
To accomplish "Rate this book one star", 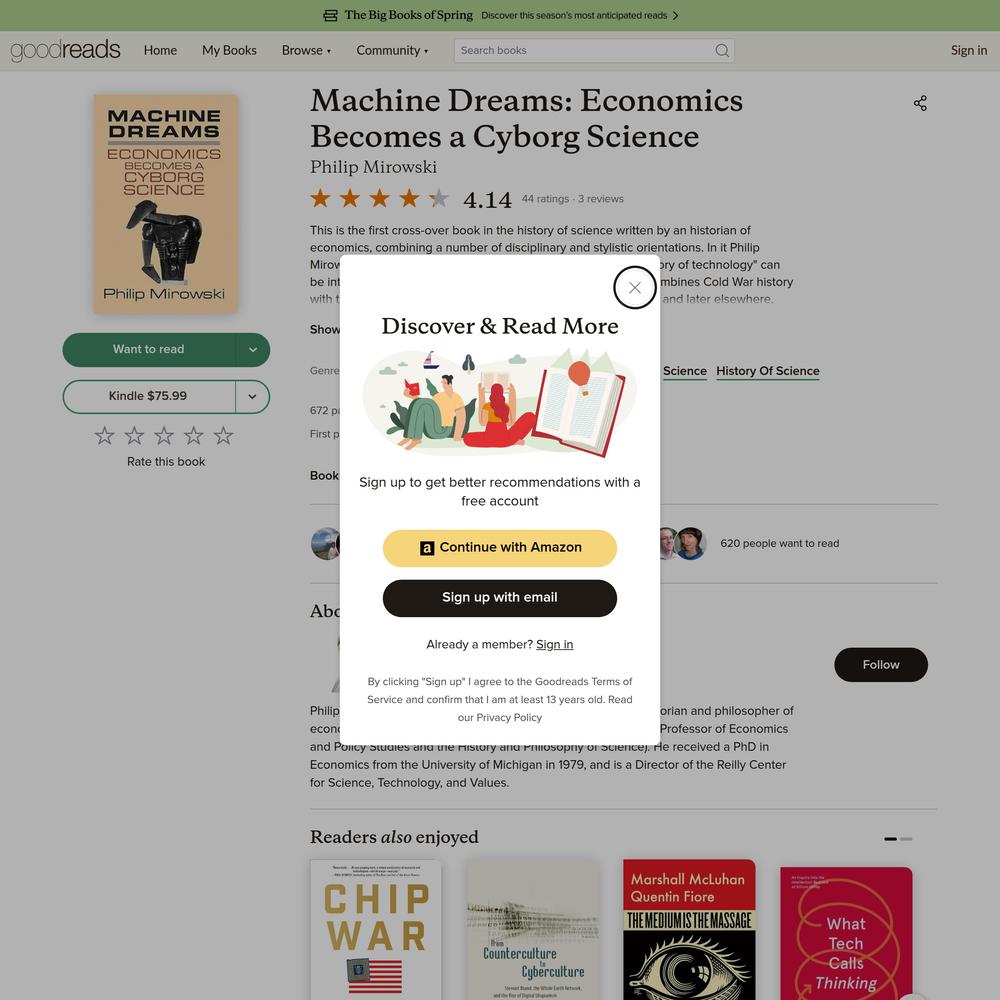I will point(105,436).
